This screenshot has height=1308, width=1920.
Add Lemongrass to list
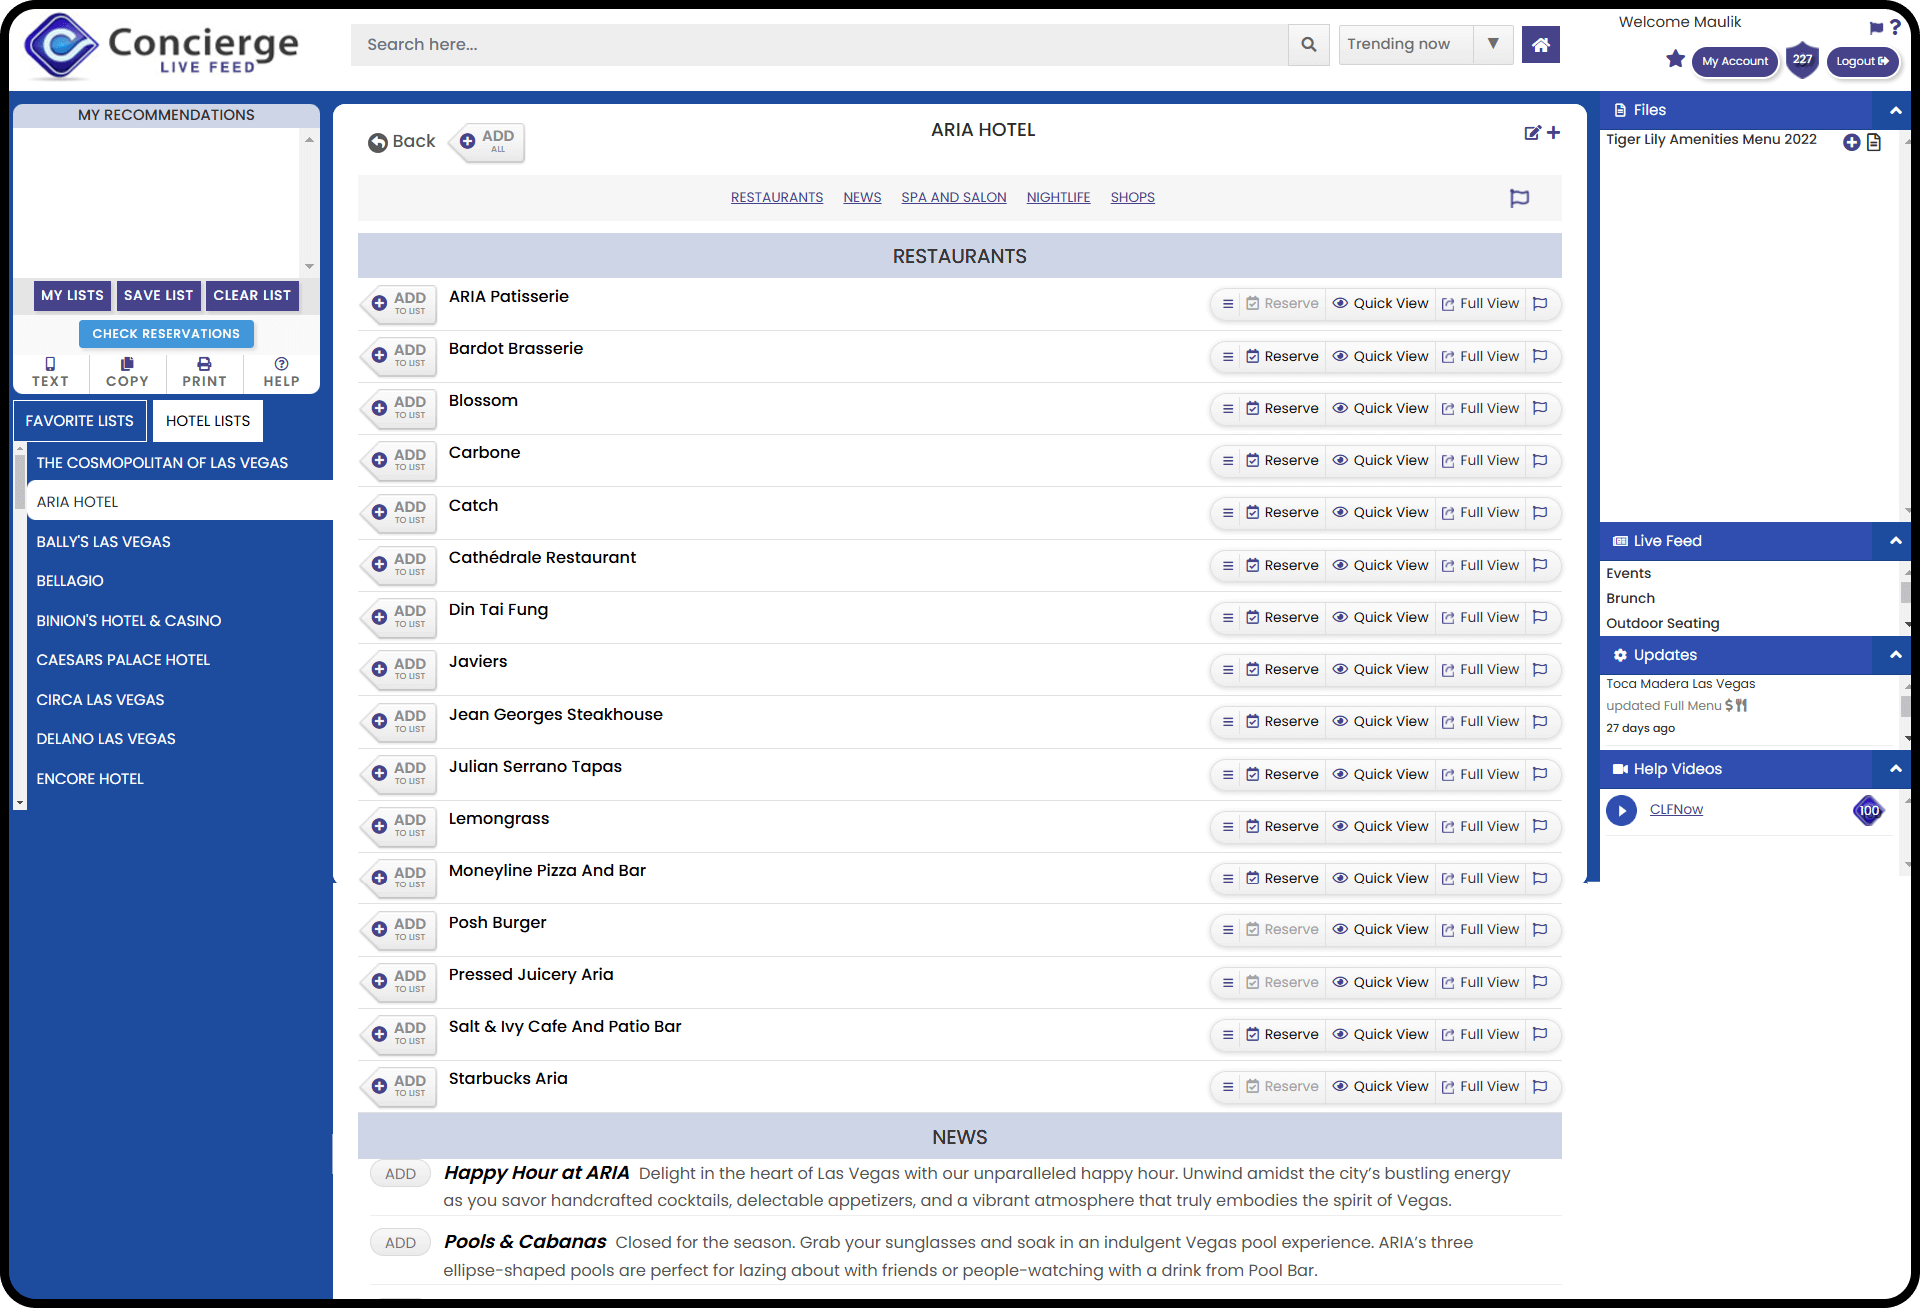(400, 826)
